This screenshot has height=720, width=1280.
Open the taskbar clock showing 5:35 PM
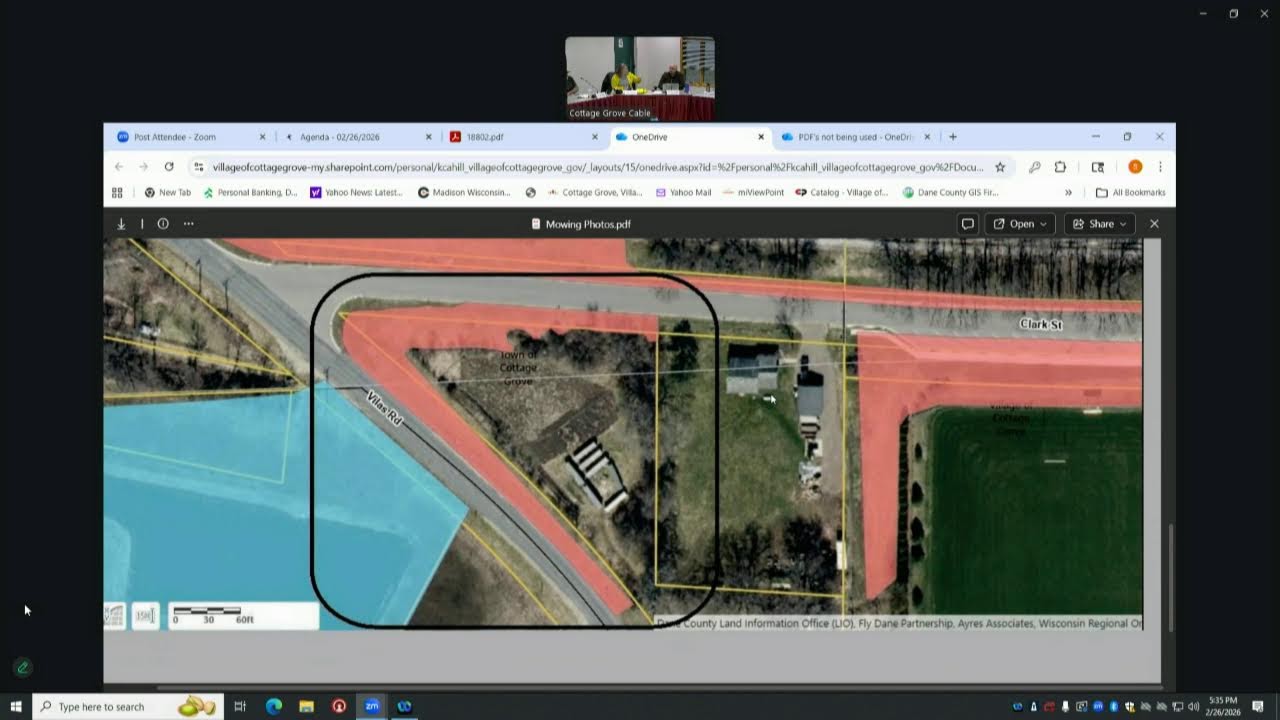pos(1223,707)
